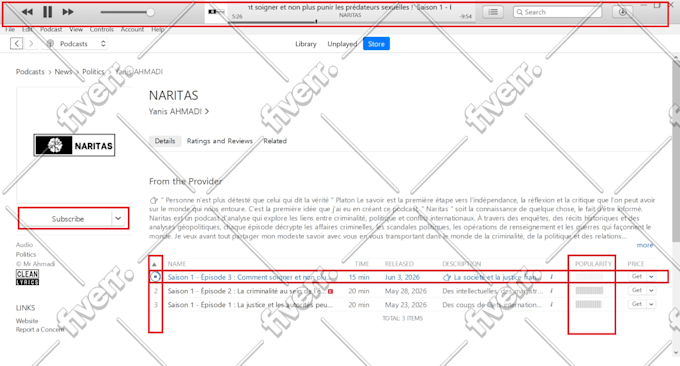Select Saison 1 - Épisode 2 title
Image resolution: width=680 pixels, height=366 pixels.
[247, 291]
